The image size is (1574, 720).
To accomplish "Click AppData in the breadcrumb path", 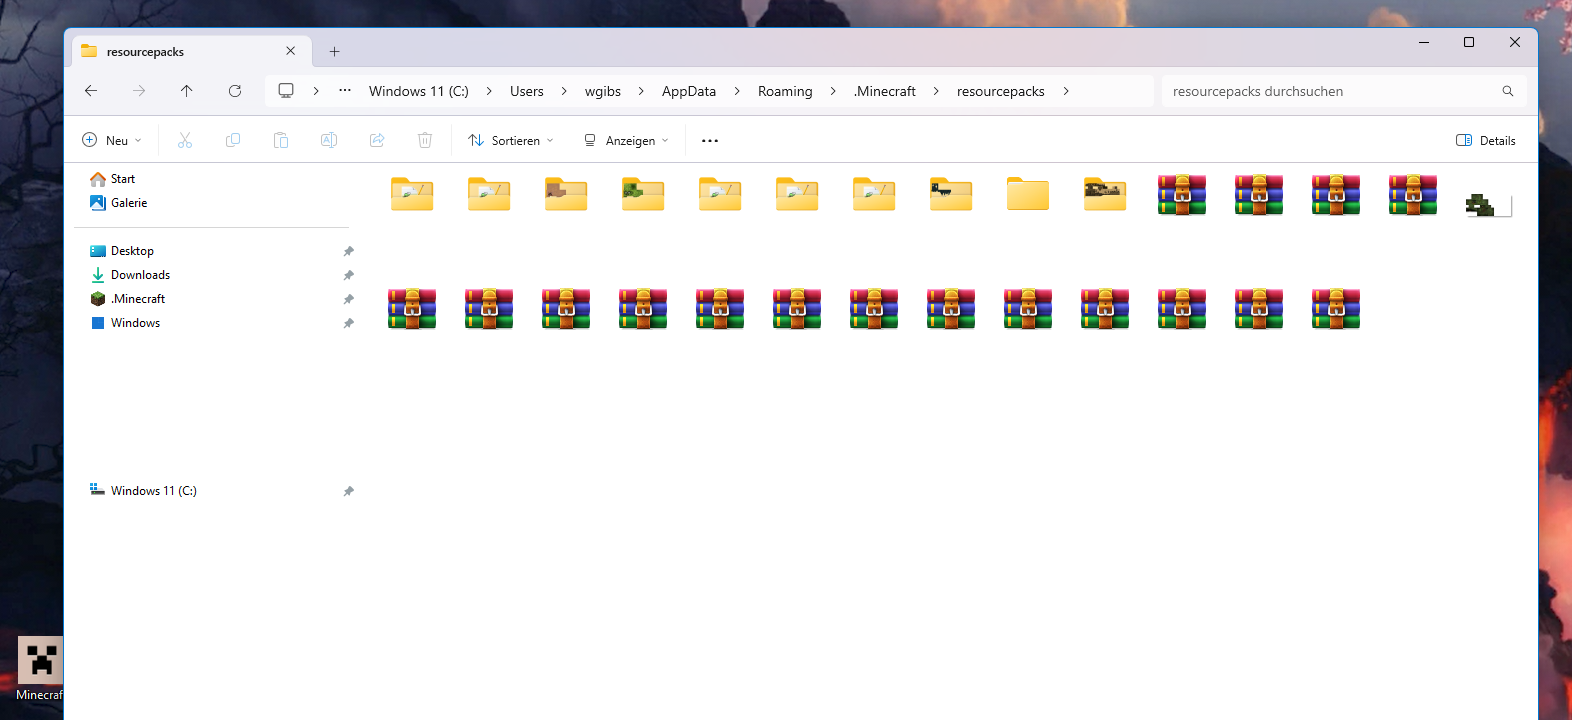I will (689, 91).
